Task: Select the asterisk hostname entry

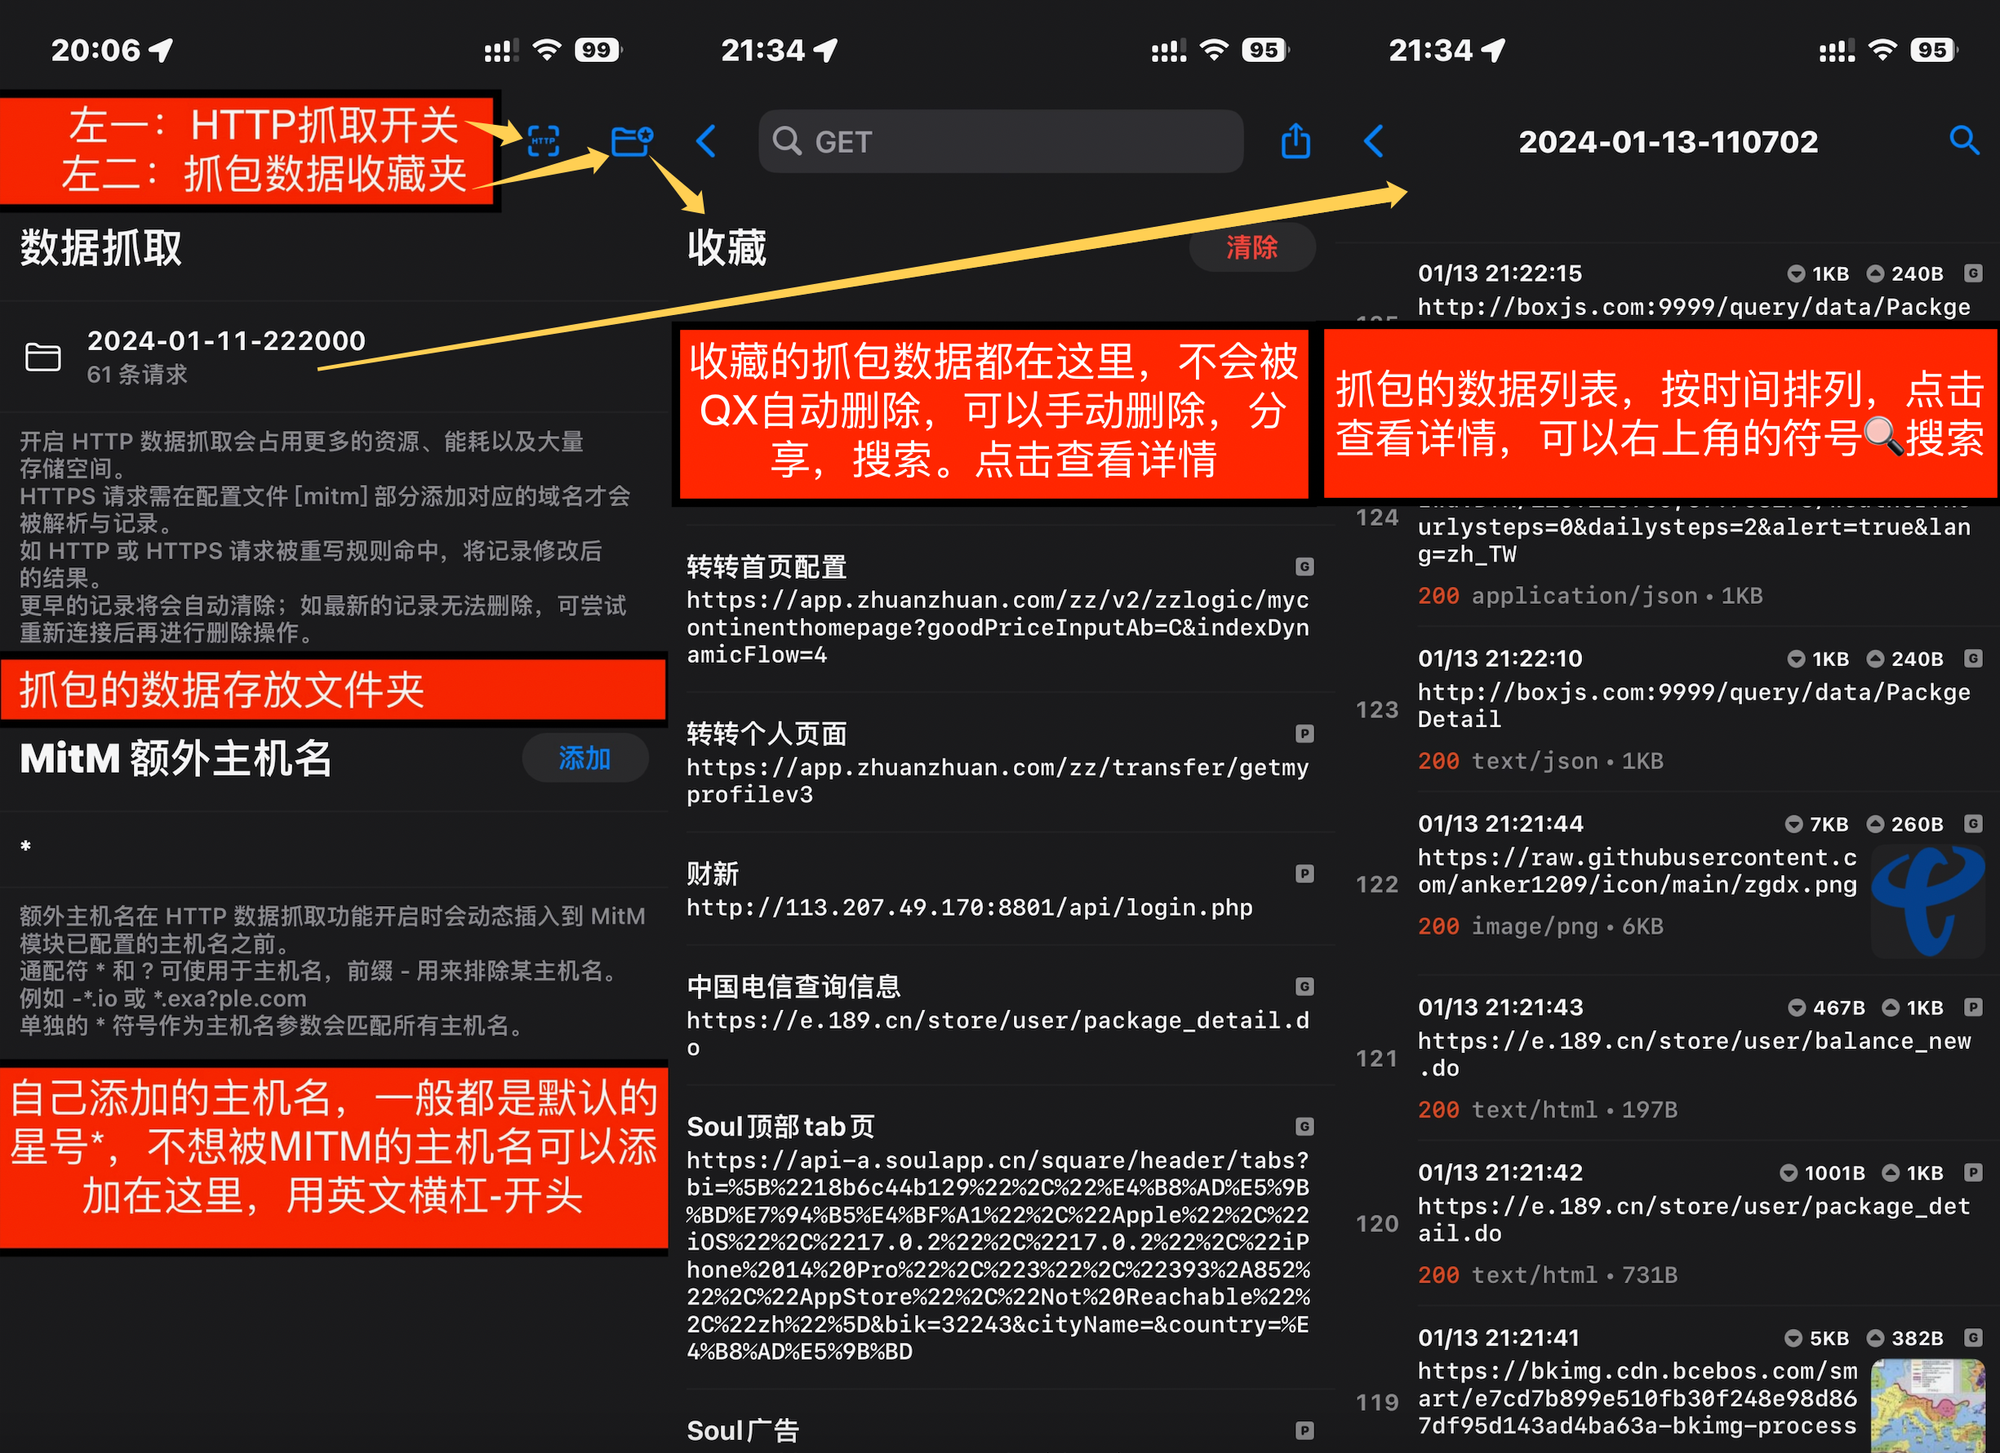Action: 334,847
